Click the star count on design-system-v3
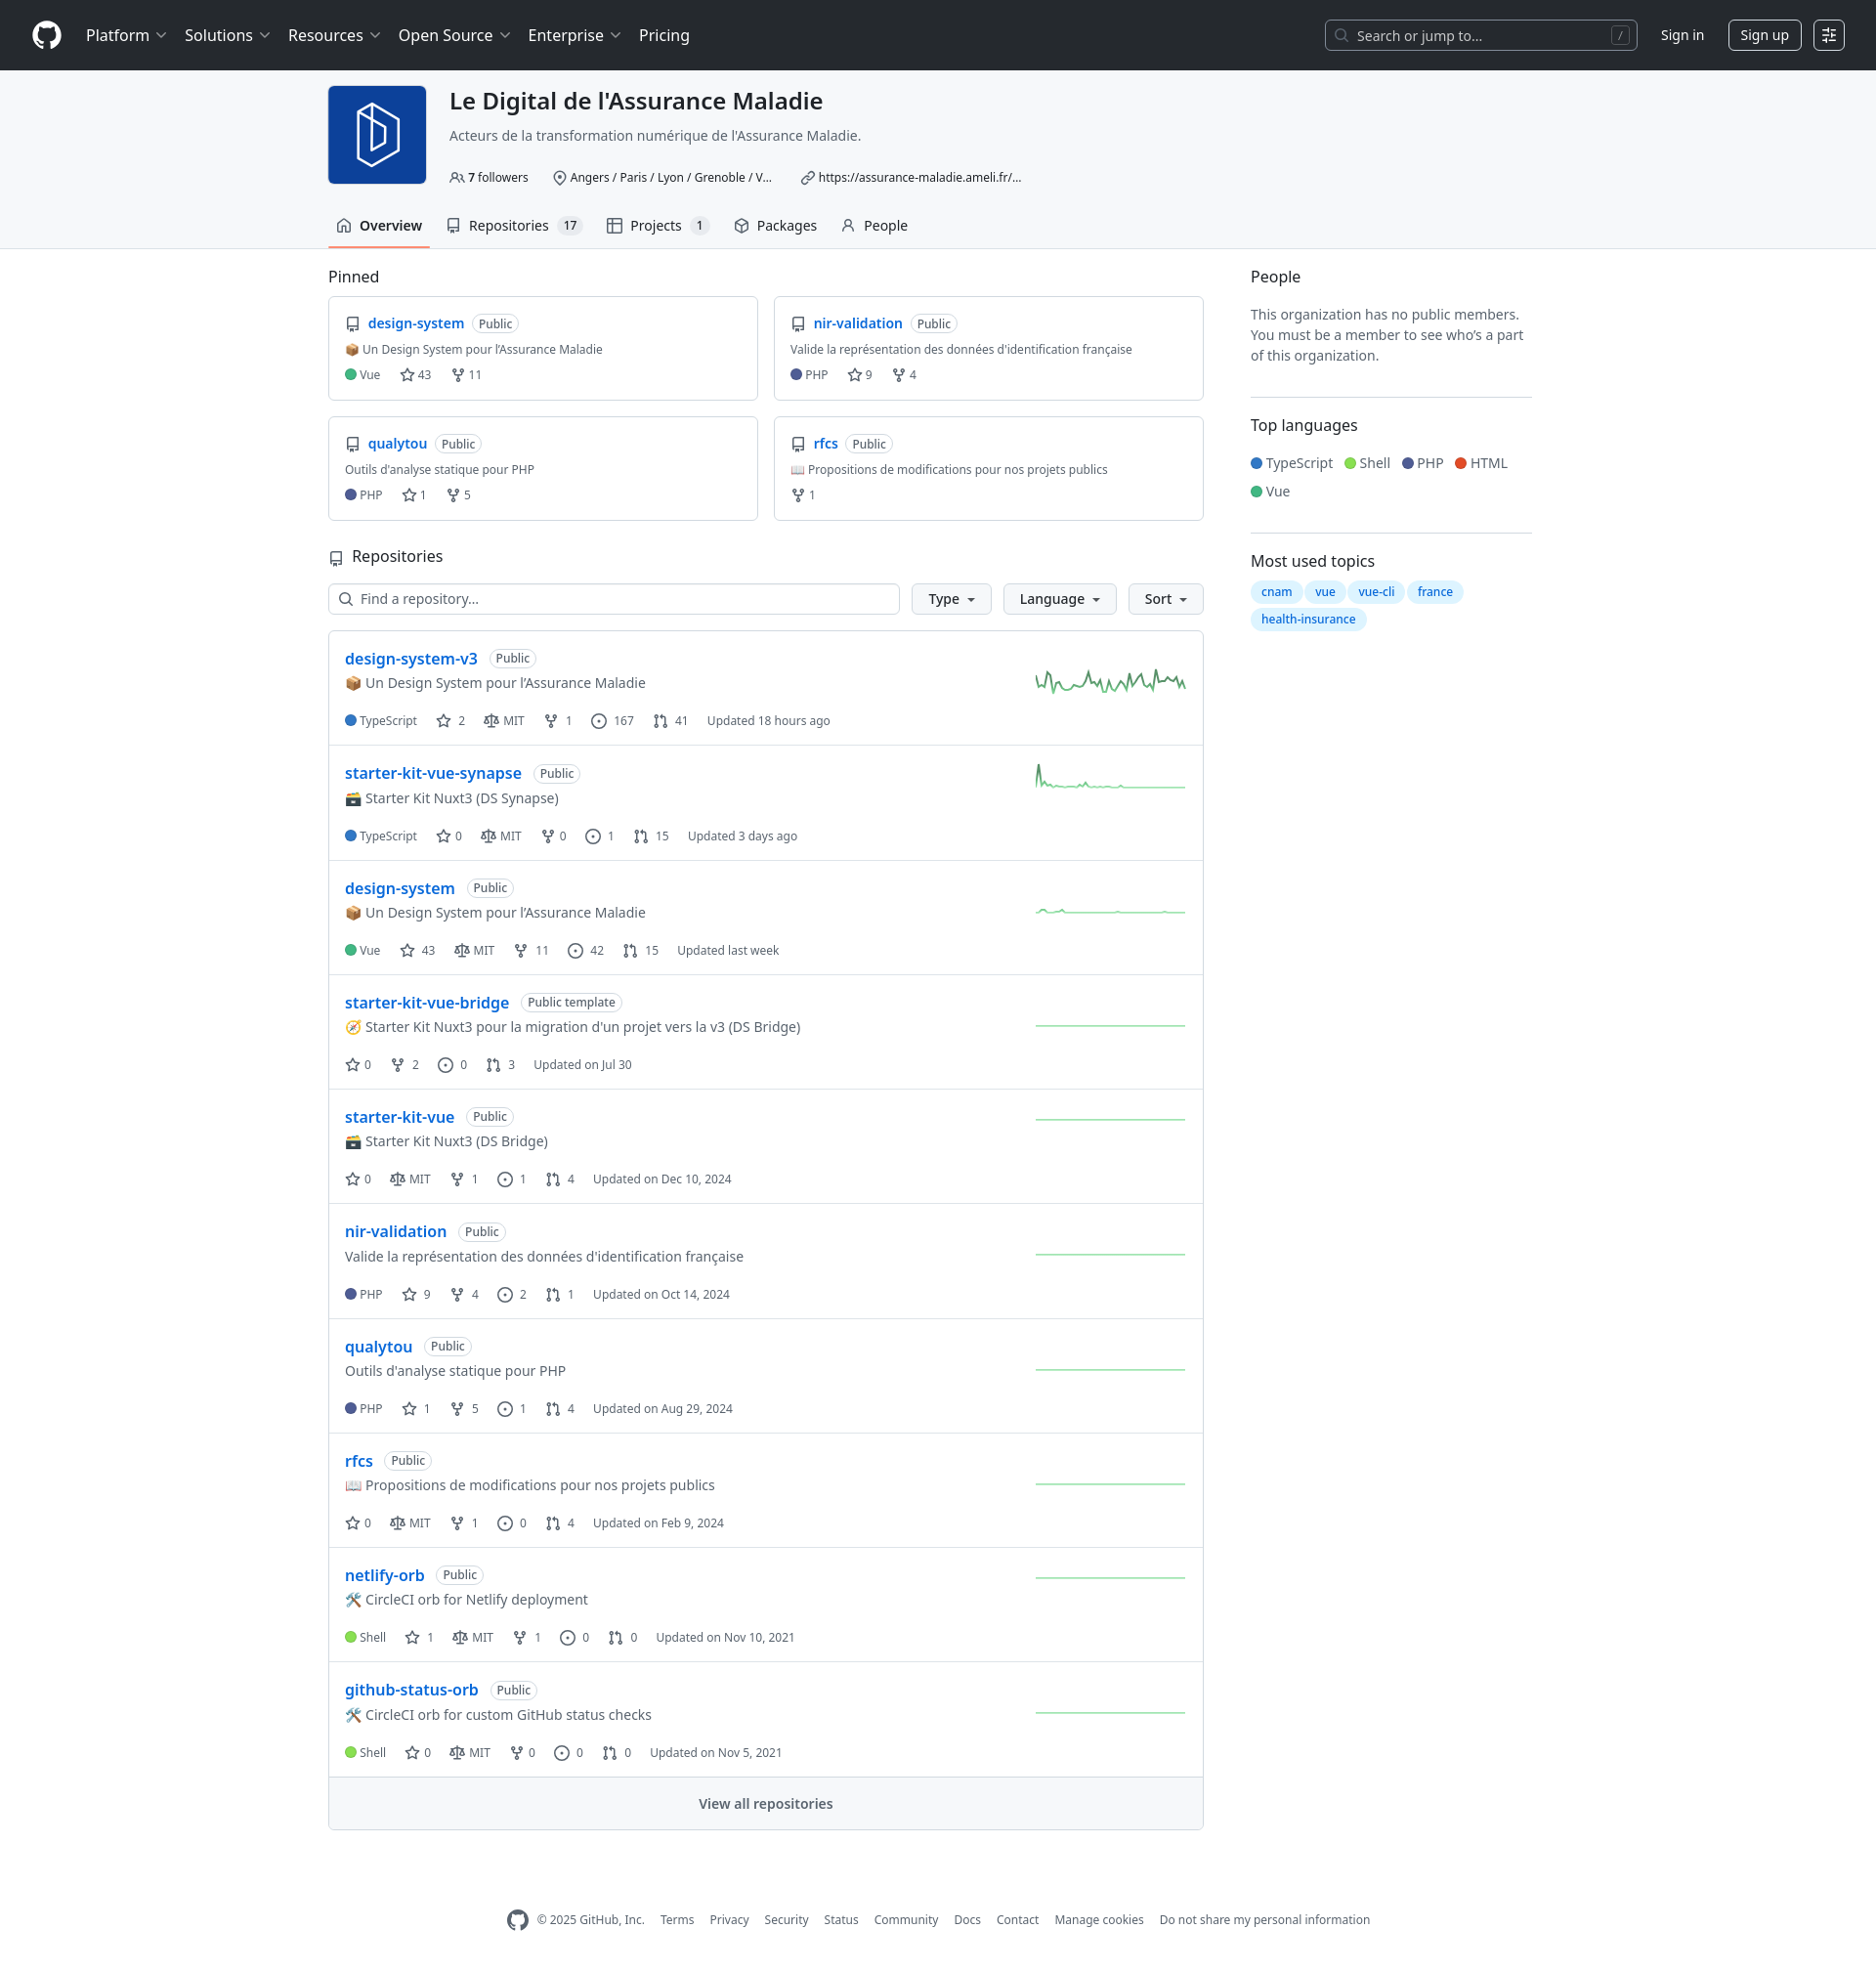Image resolution: width=1876 pixels, height=1972 pixels. tap(451, 721)
